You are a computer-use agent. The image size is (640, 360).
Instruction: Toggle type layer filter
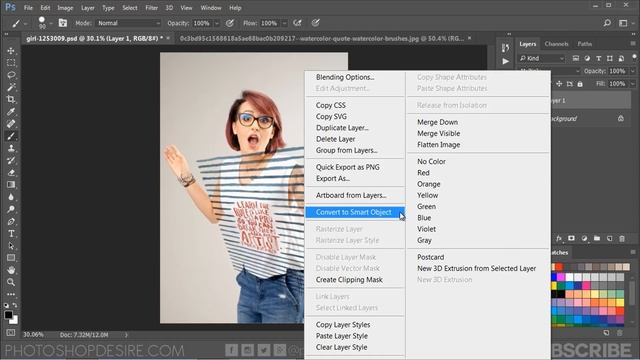click(598, 58)
